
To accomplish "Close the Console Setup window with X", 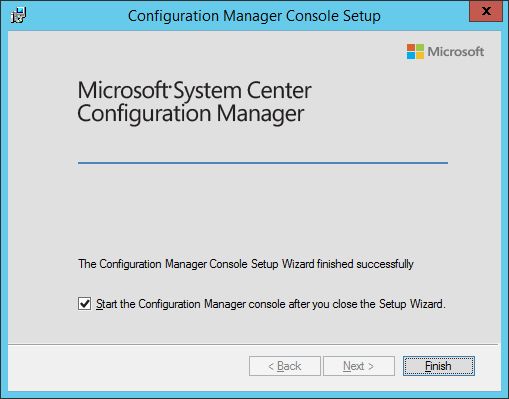I will click(486, 11).
